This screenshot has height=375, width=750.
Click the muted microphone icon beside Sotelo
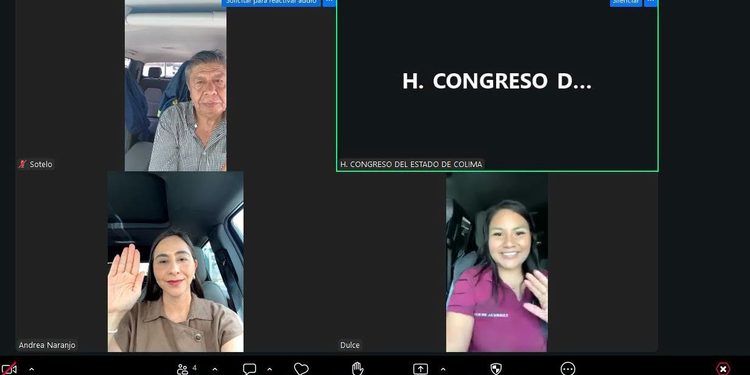[22, 164]
